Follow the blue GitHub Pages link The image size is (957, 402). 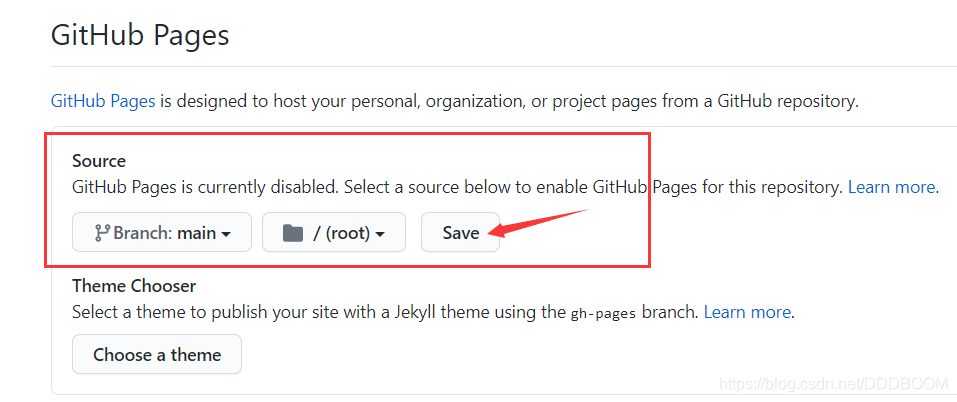tap(103, 101)
